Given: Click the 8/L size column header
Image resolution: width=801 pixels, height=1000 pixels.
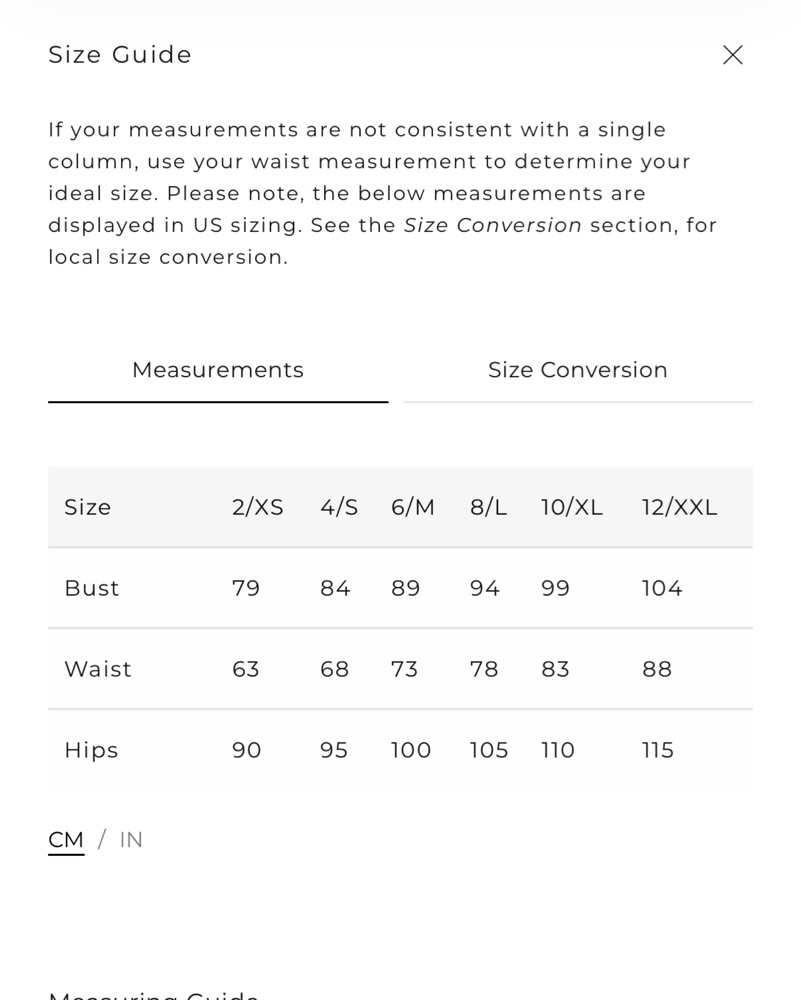Looking at the screenshot, I should coord(489,508).
